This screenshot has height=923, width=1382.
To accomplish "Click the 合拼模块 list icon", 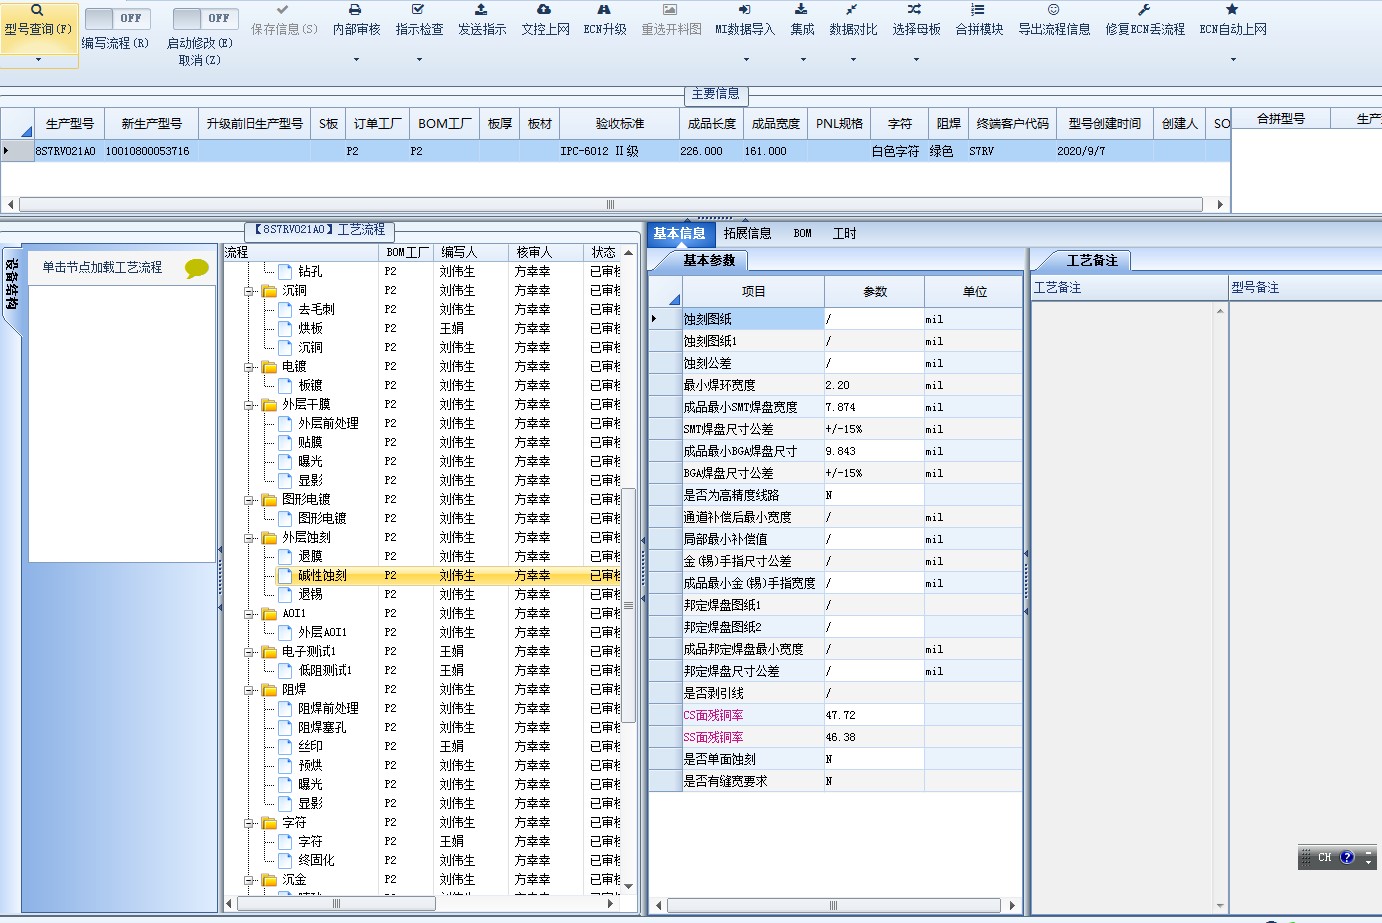I will click(978, 10).
